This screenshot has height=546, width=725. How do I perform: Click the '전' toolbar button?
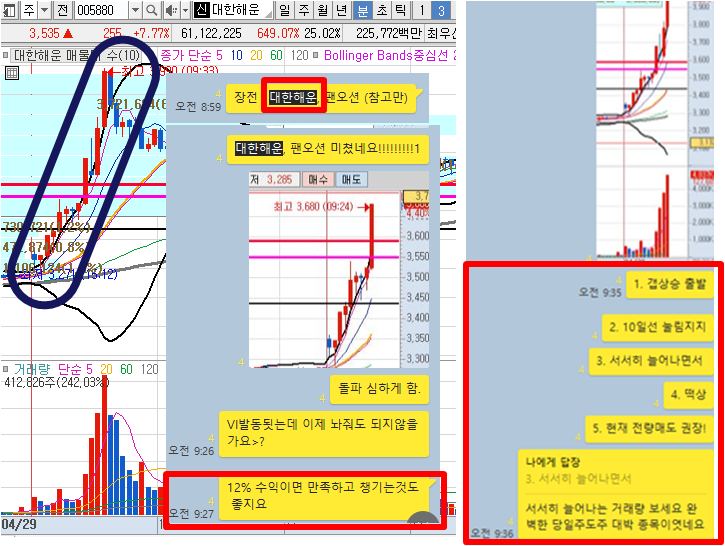[62, 10]
